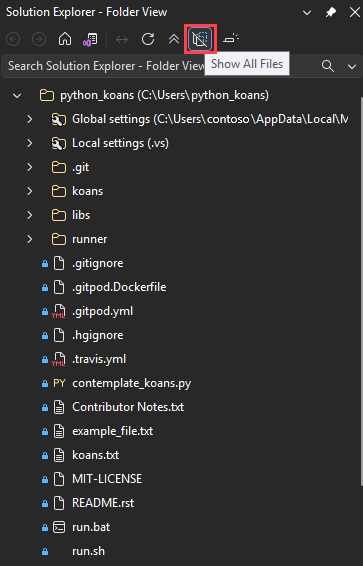Click the search magnifier icon
363x566 pixels.
(328, 66)
